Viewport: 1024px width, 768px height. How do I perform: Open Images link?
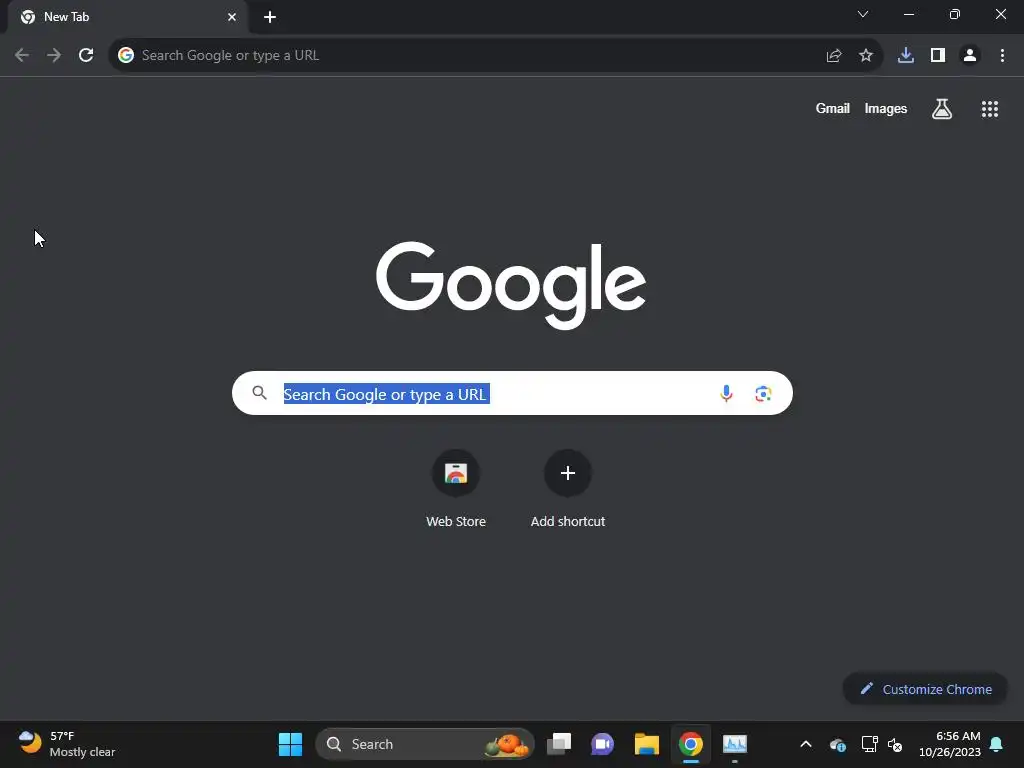(x=886, y=108)
